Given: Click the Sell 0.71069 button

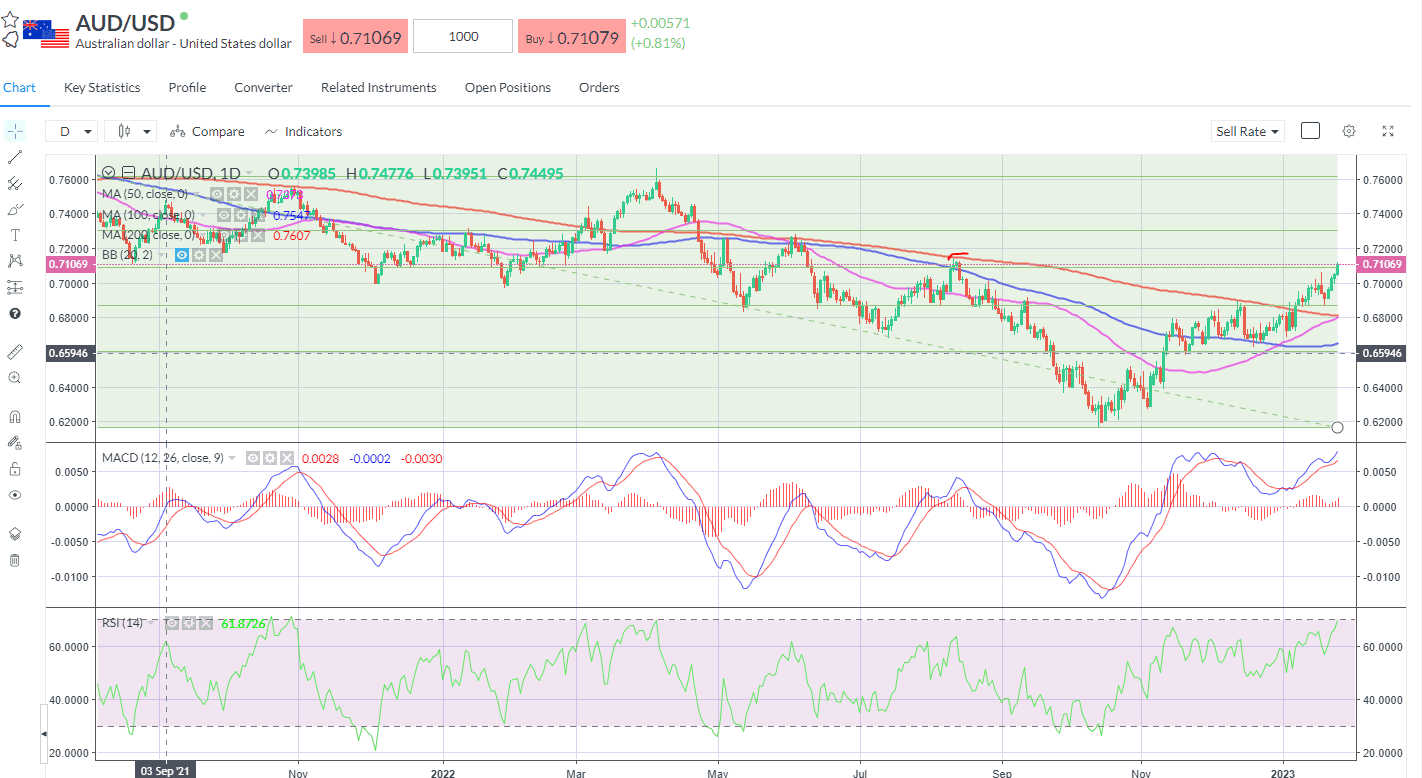Looking at the screenshot, I should tap(355, 37).
